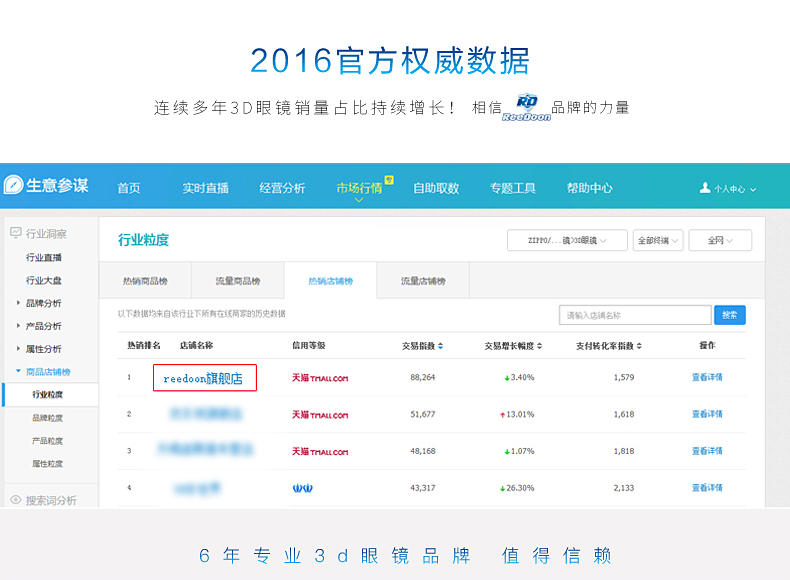Switch to the 流量商品榜 tab
Screen dimensions: 790x580
tap(238, 281)
